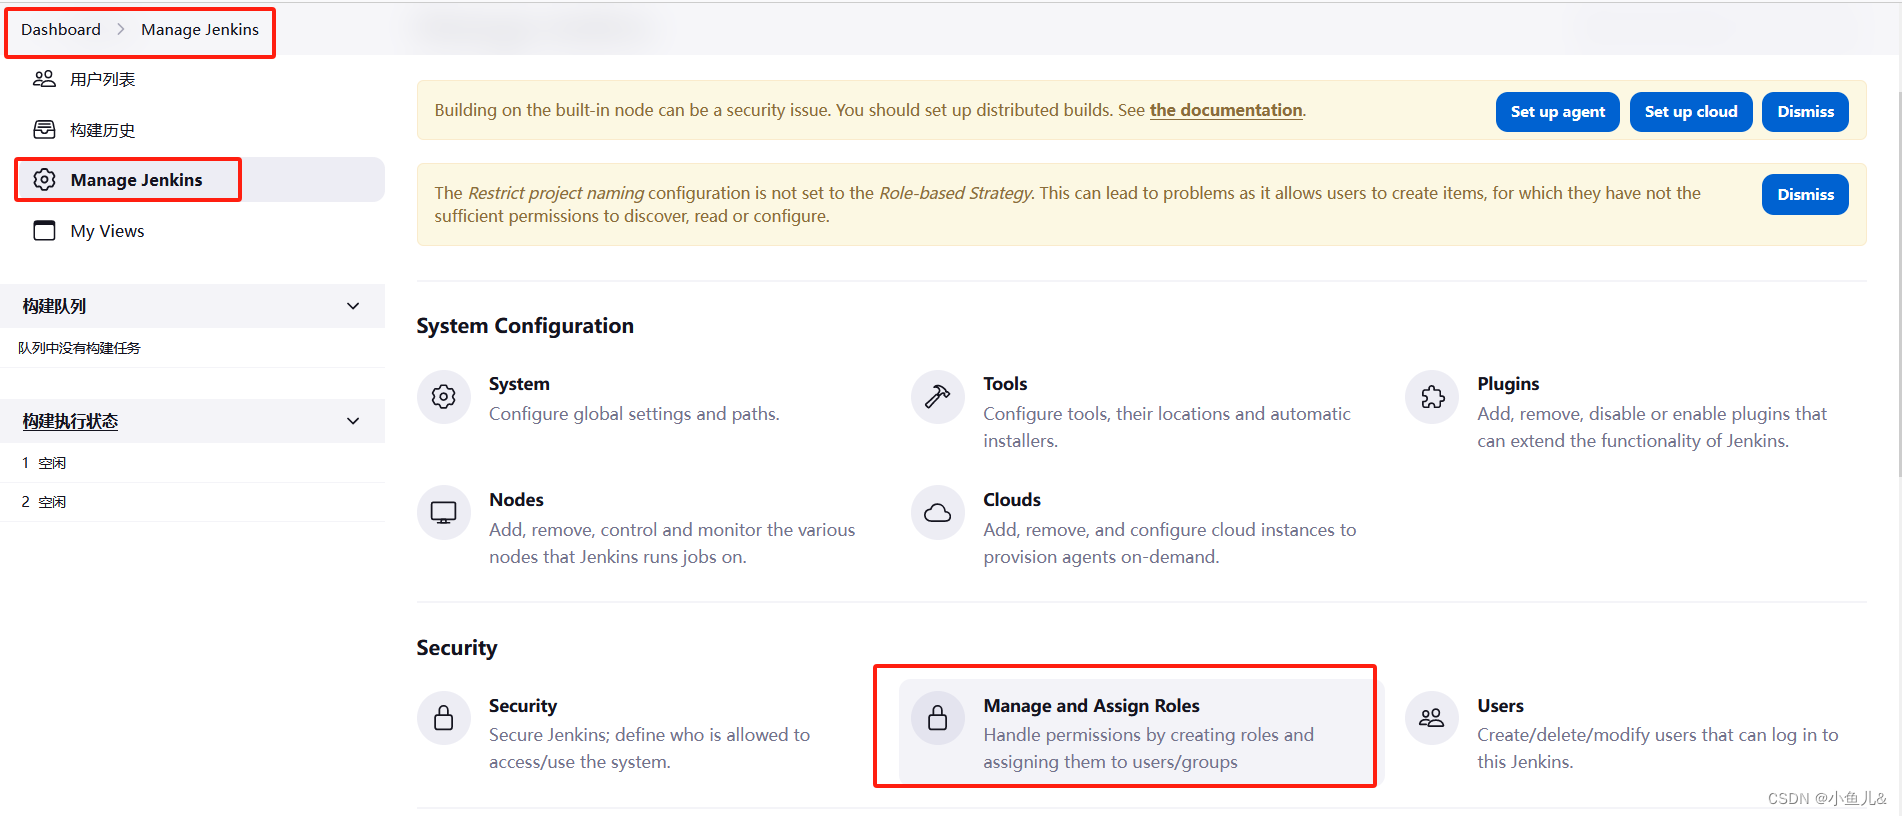Select Manage Jenkins in the sidebar
Image resolution: width=1902 pixels, height=816 pixels.
200,180
